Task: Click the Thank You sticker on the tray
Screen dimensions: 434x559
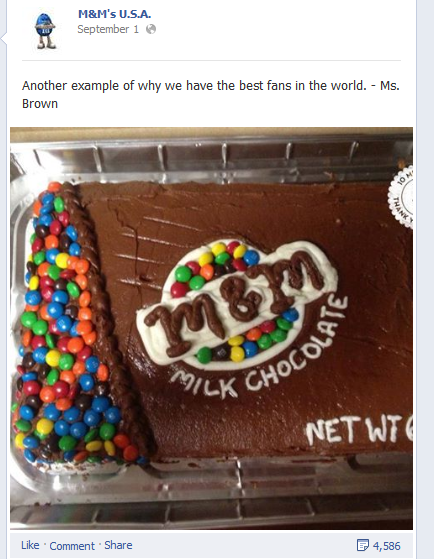Action: coord(401,197)
